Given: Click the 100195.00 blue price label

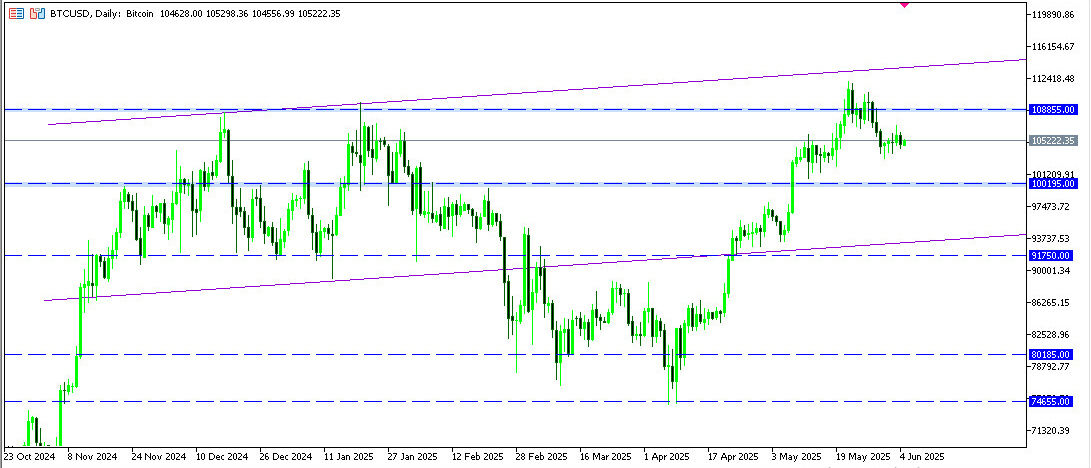Looking at the screenshot, I should pos(1052,184).
